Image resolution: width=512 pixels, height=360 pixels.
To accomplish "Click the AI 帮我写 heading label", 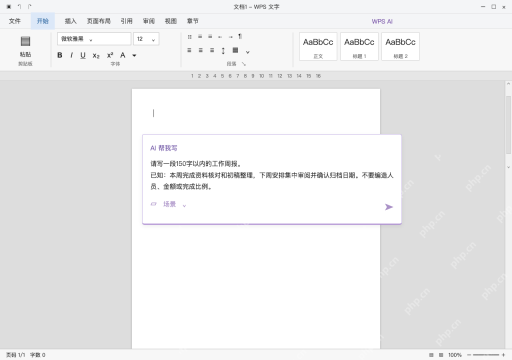I will [164, 148].
